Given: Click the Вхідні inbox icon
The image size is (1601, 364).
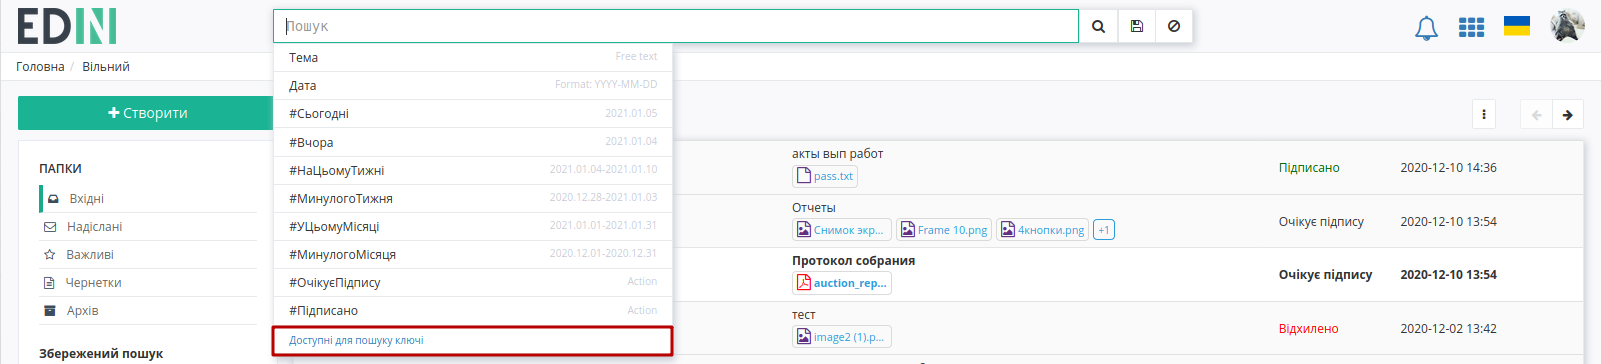Looking at the screenshot, I should click(53, 199).
